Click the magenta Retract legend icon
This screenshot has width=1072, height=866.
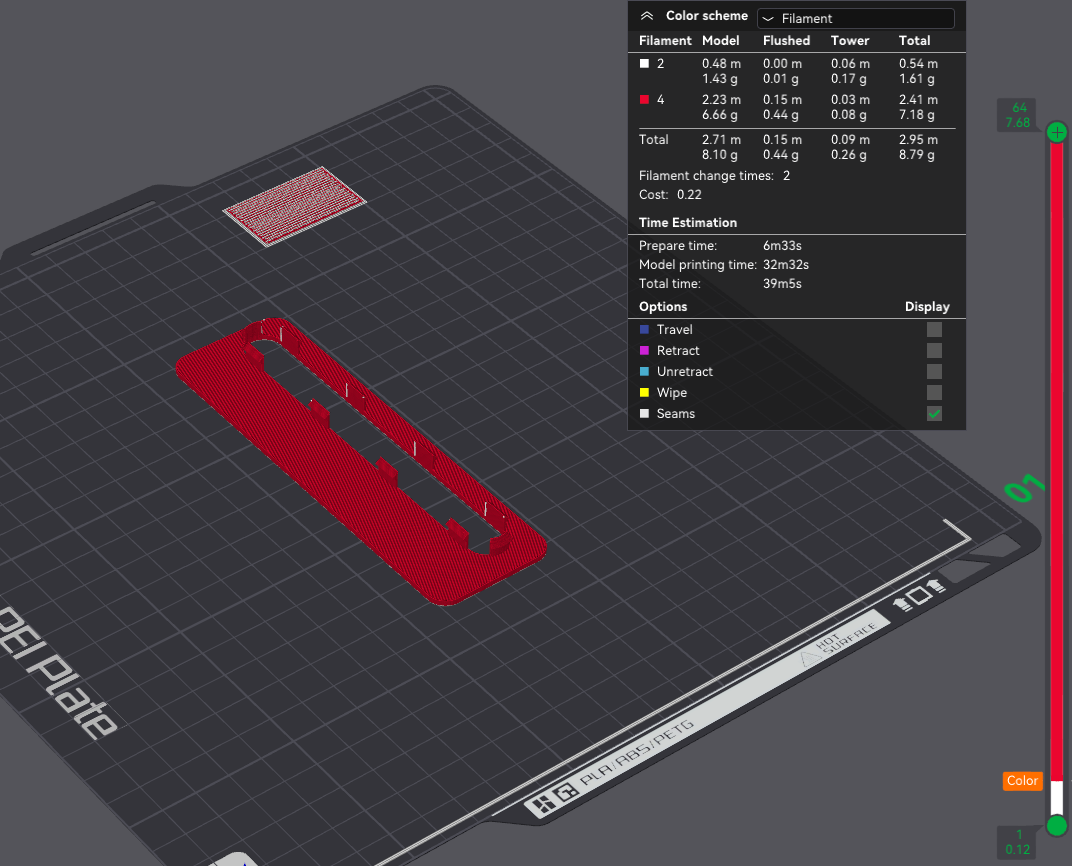pos(645,350)
